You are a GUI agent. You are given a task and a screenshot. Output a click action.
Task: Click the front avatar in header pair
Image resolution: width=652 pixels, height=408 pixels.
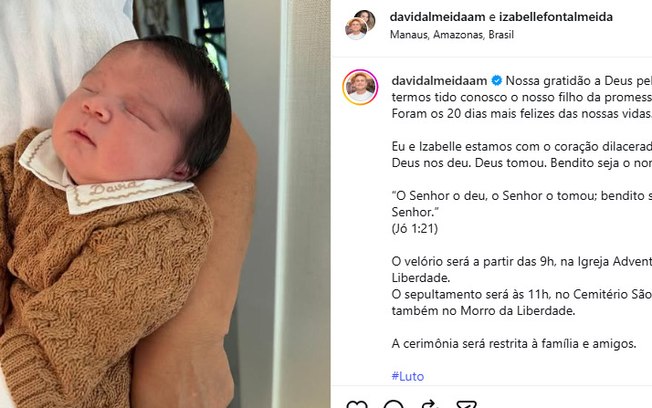pos(356,29)
